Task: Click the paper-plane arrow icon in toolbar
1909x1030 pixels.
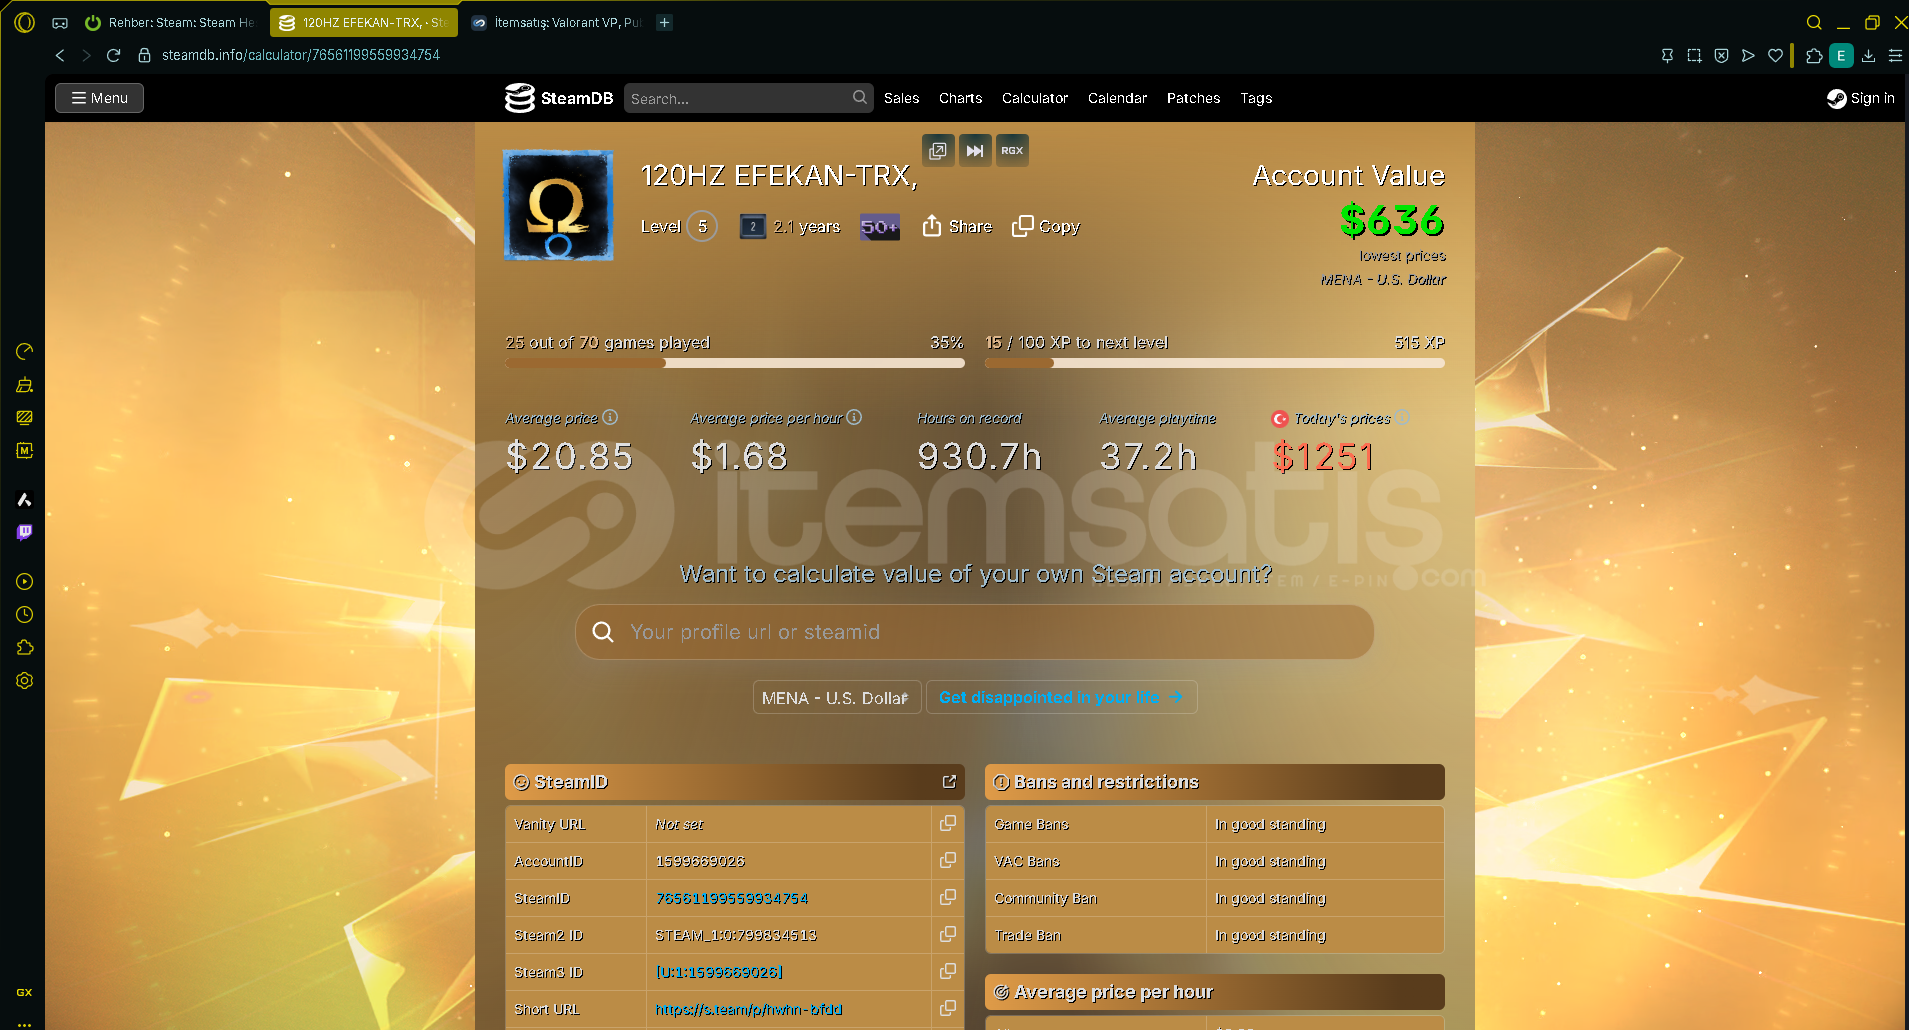Action: 1748,56
